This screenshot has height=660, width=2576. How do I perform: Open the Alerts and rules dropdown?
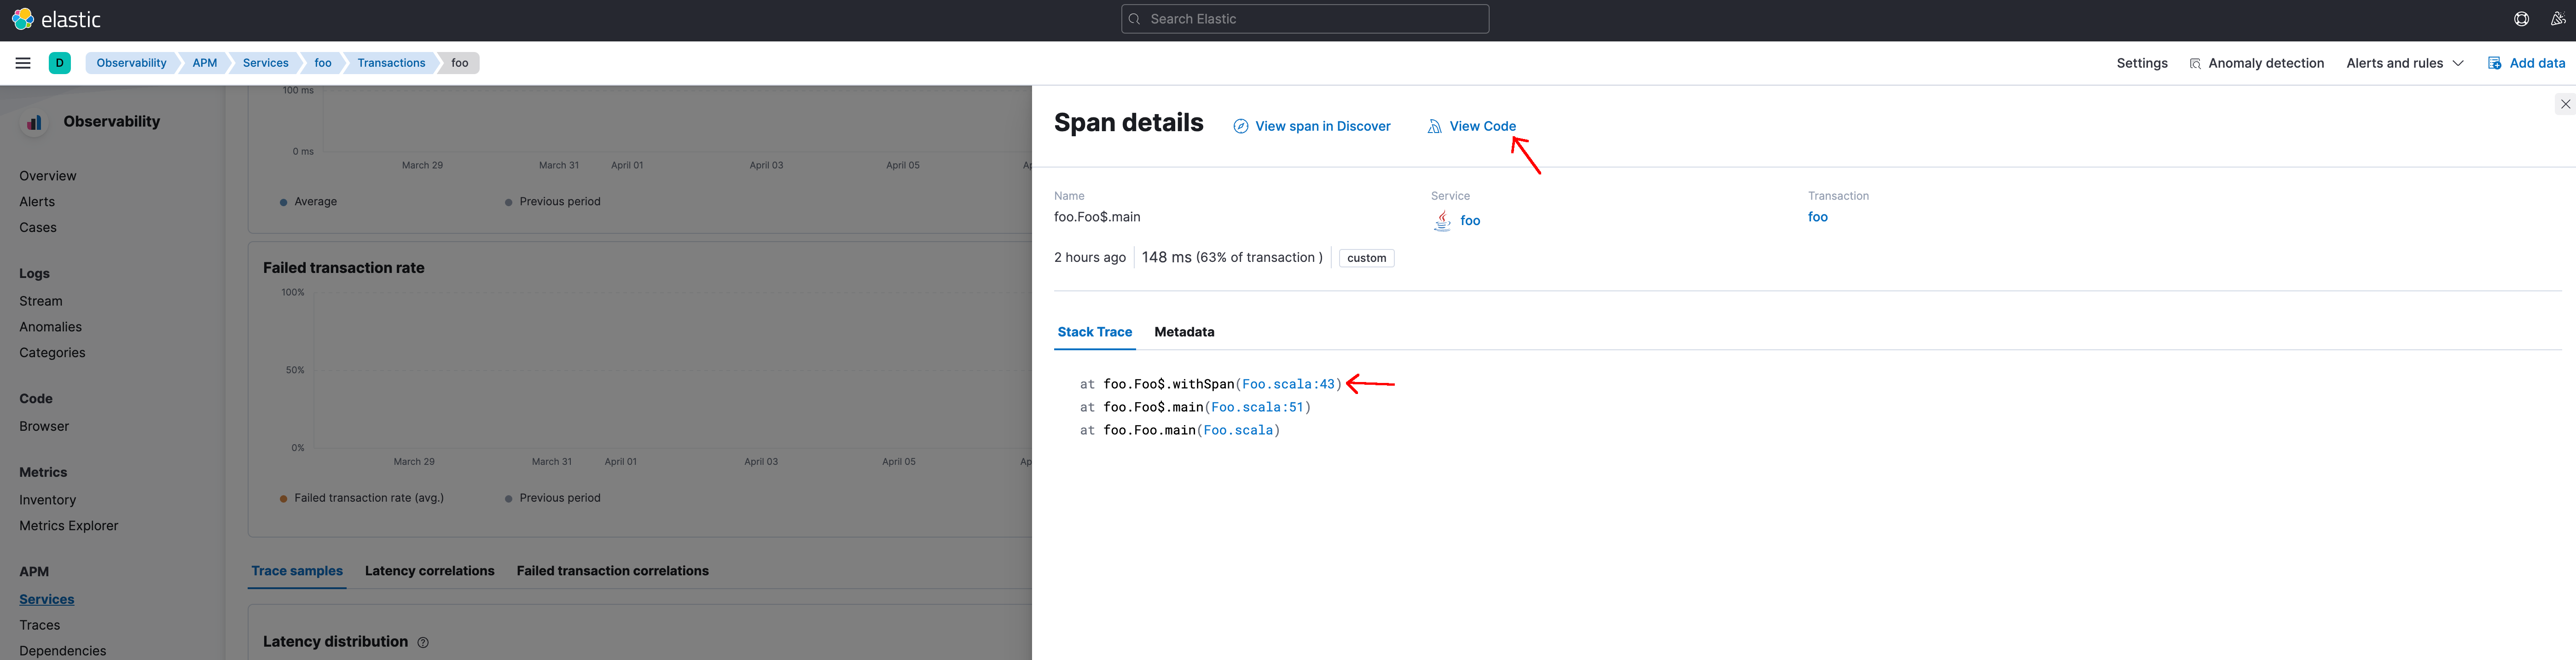[x=2402, y=63]
